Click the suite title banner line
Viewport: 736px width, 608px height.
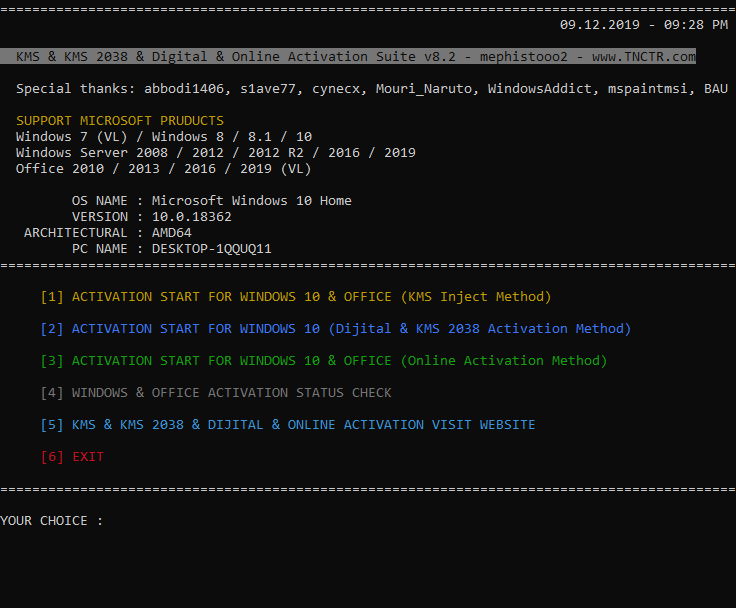(348, 56)
